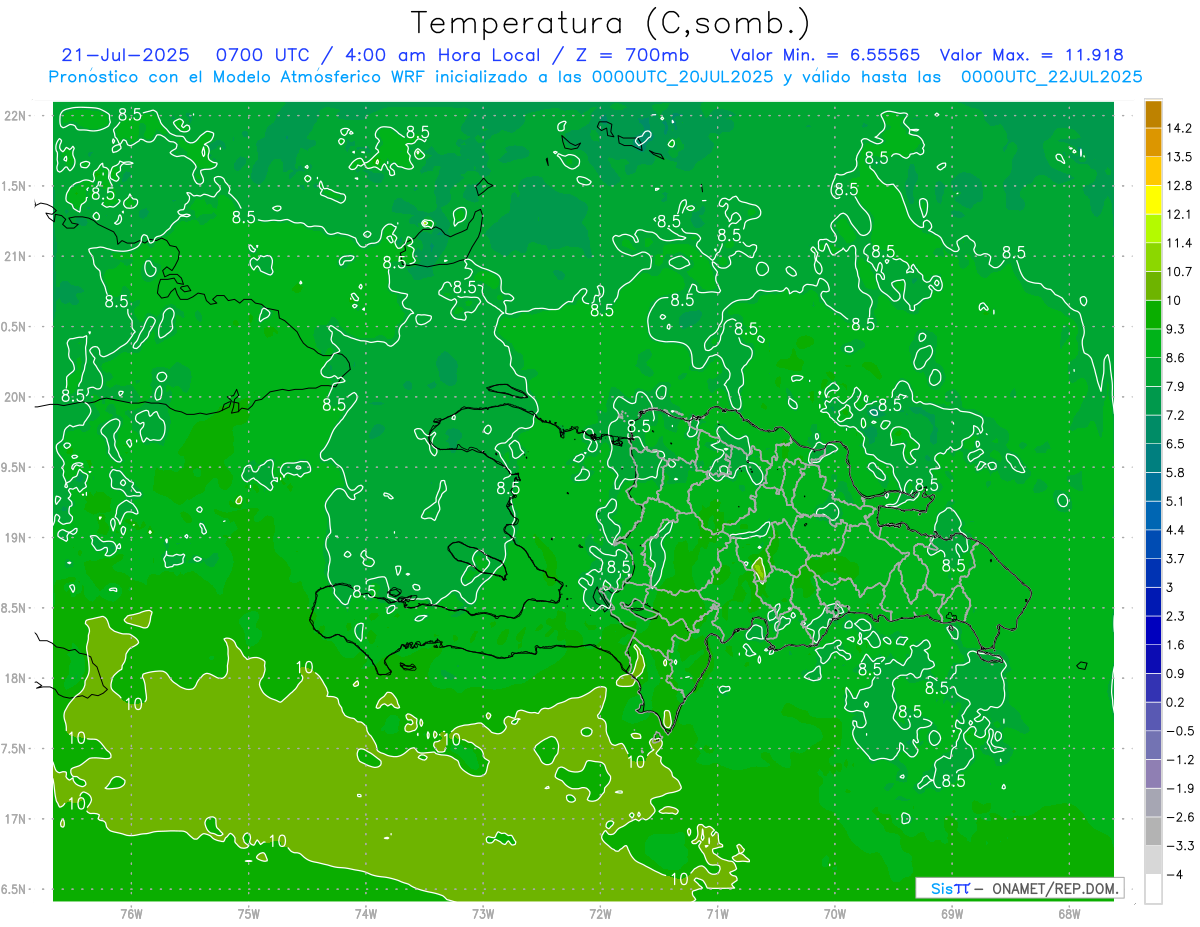Click the "75W" longitude axis label
This screenshot has width=1200, height=927.
(x=249, y=914)
